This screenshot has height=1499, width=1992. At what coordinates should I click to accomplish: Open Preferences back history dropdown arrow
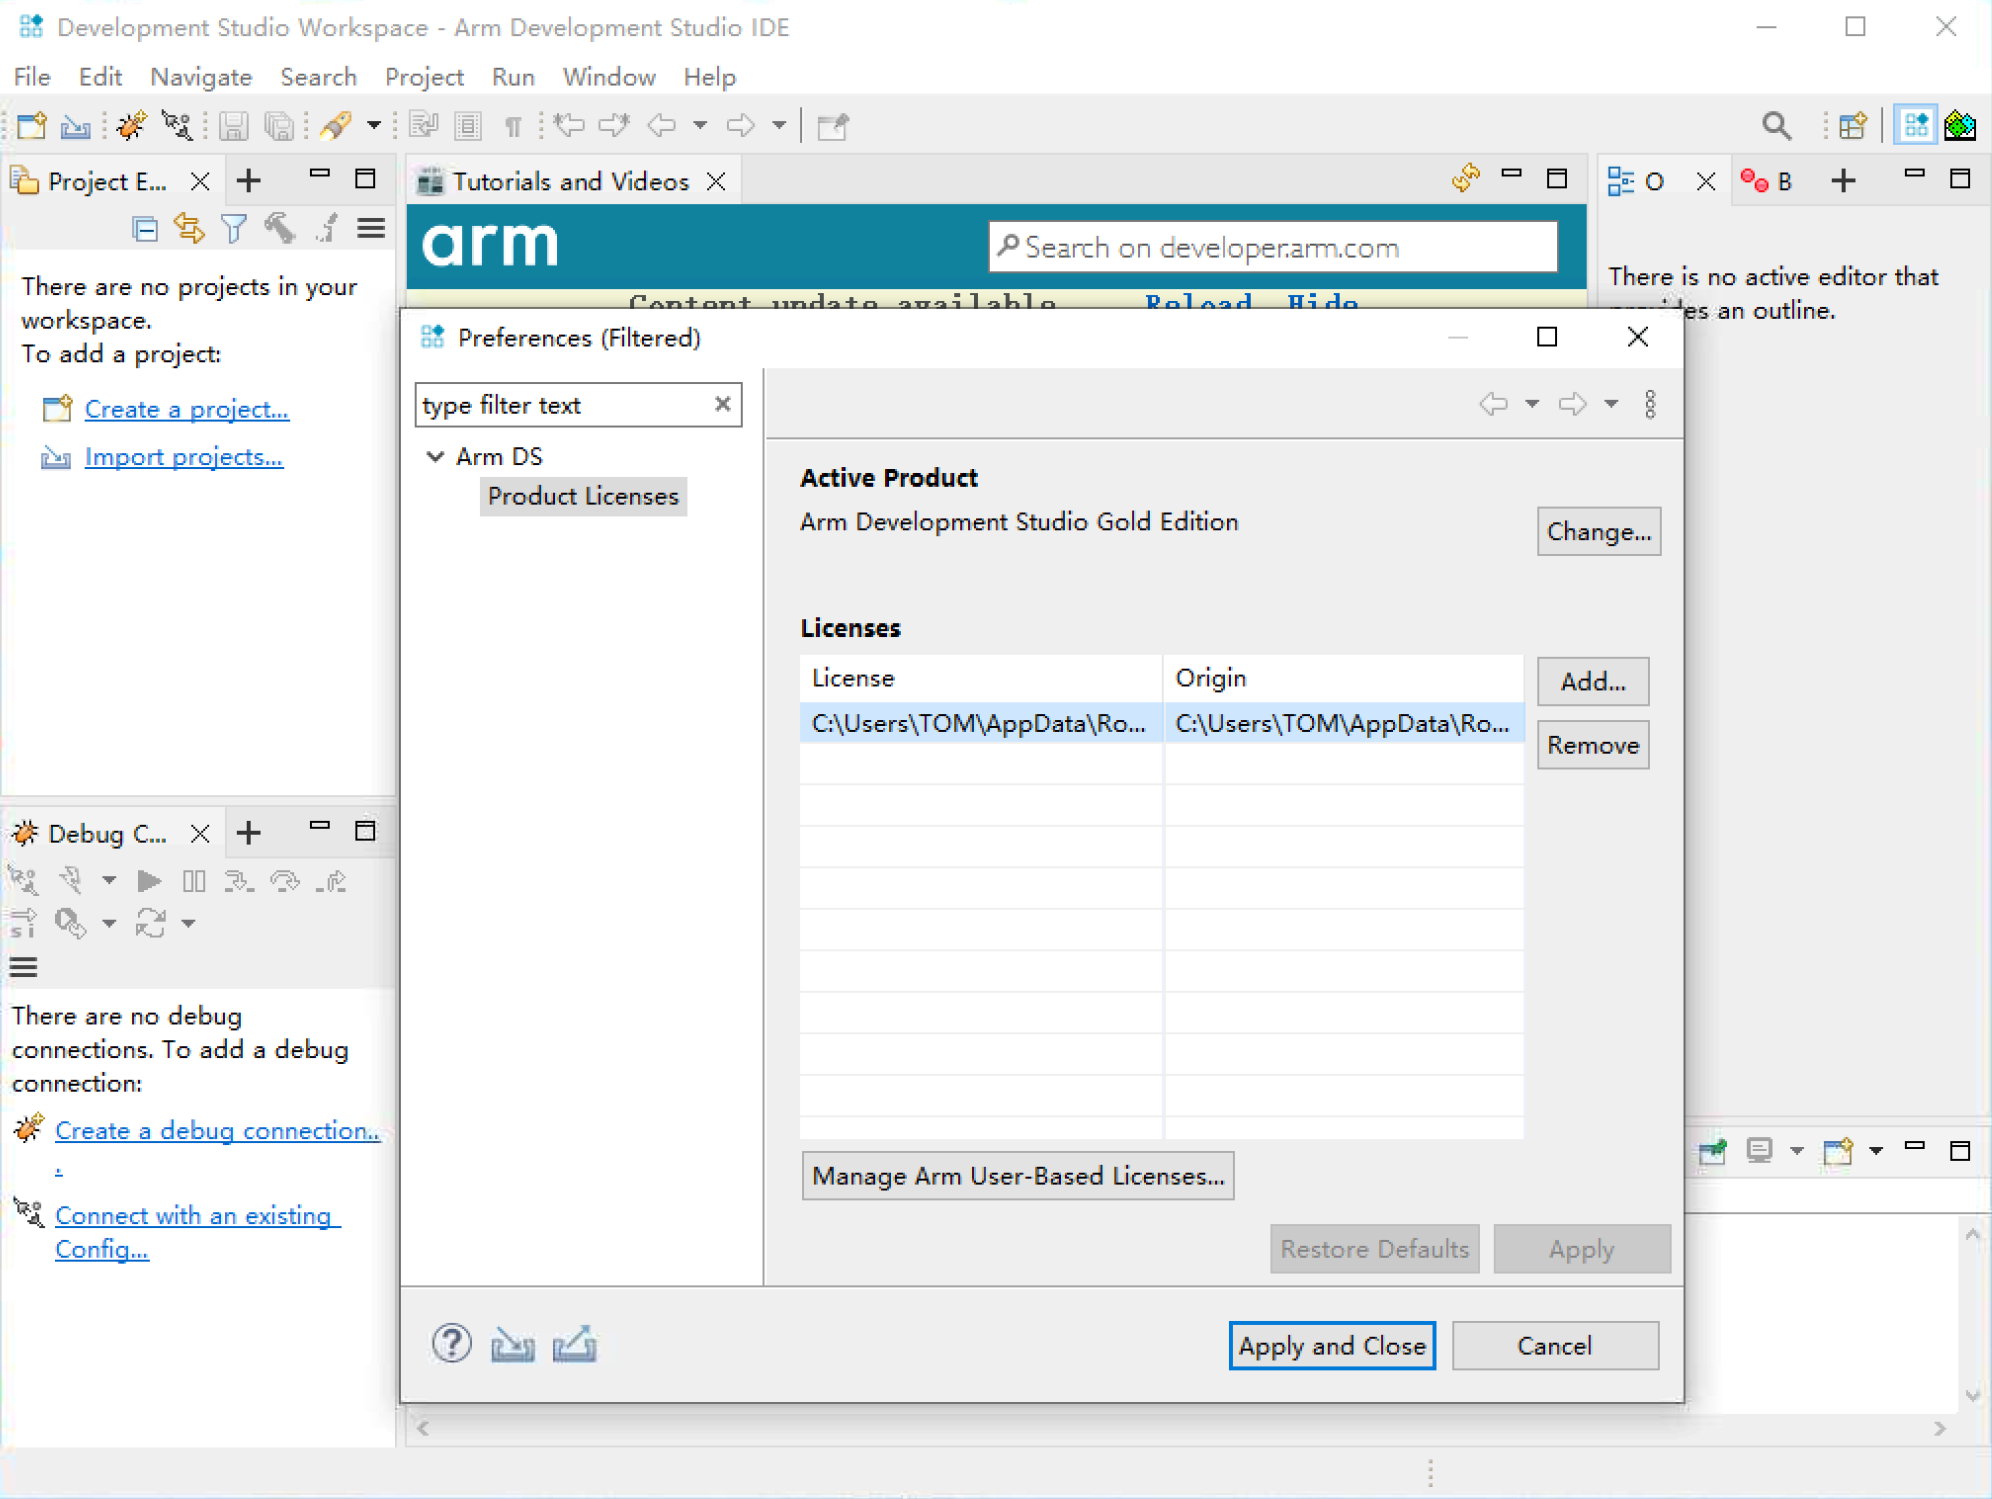[x=1531, y=404]
